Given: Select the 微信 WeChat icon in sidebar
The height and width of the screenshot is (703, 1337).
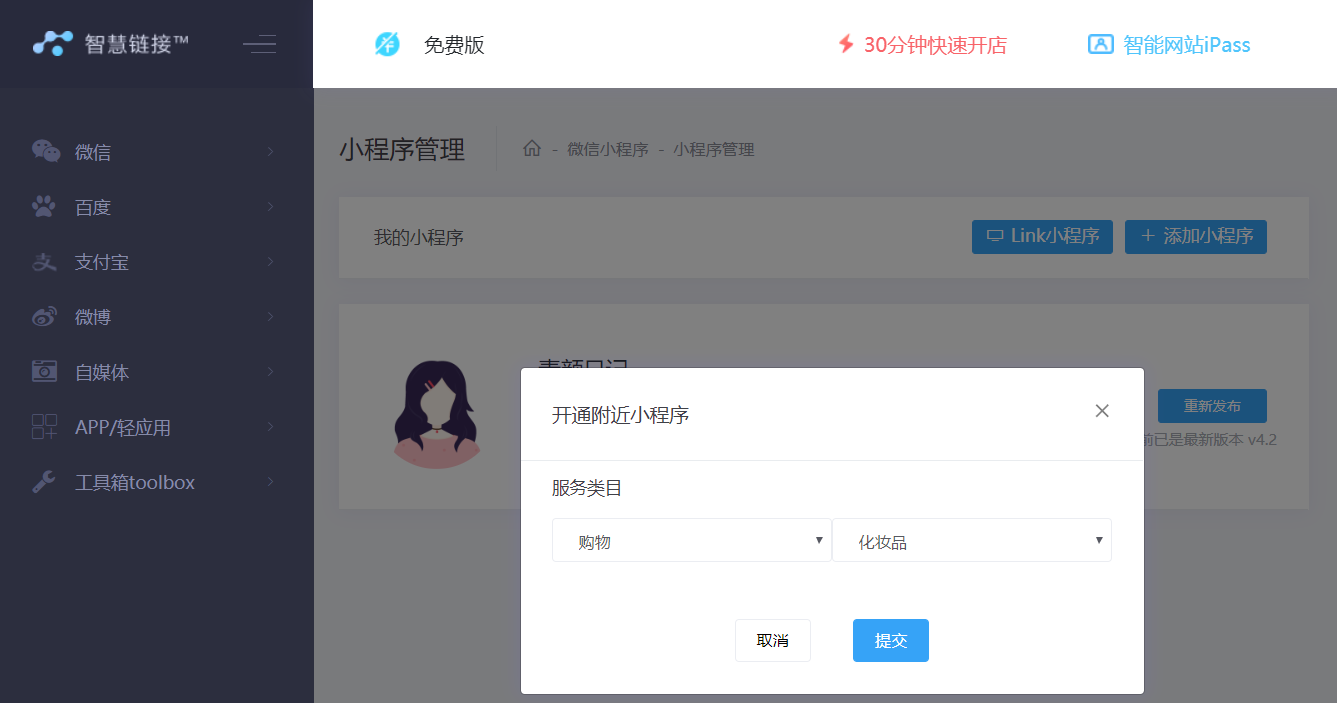Looking at the screenshot, I should [44, 151].
